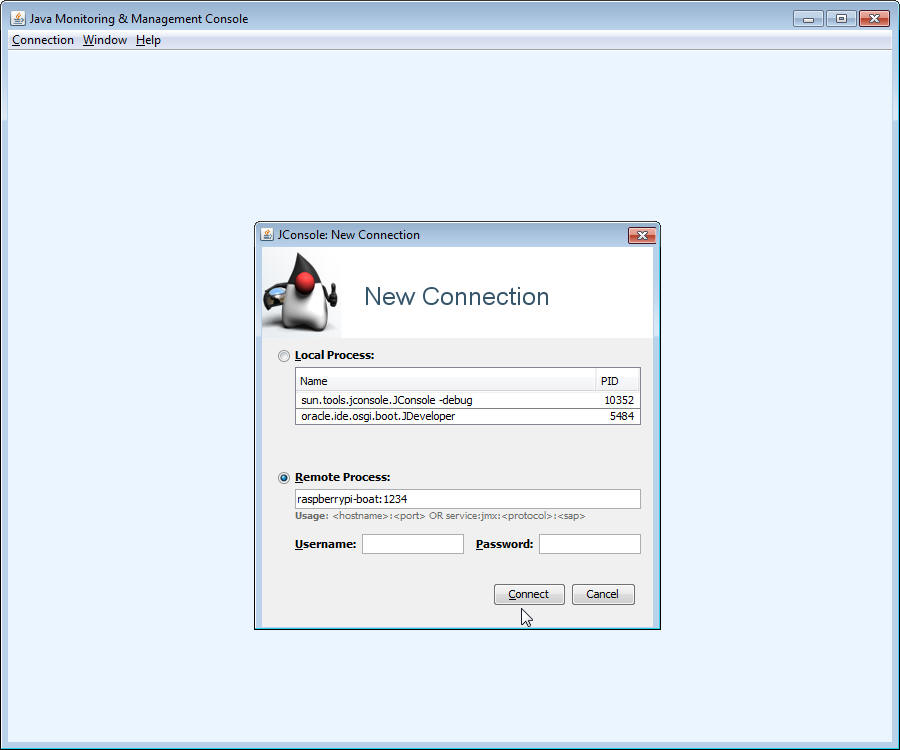
Task: Click the JConsole dialog title bar icon
Action: click(x=267, y=235)
